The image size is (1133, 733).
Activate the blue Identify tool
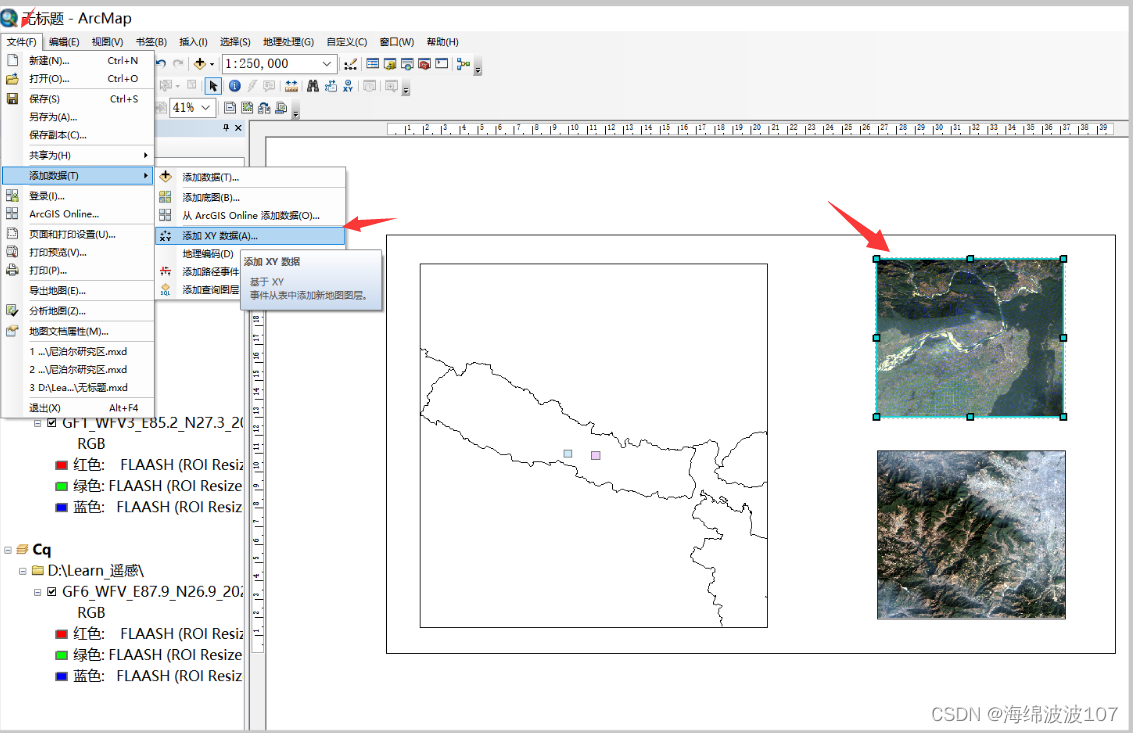coord(235,86)
